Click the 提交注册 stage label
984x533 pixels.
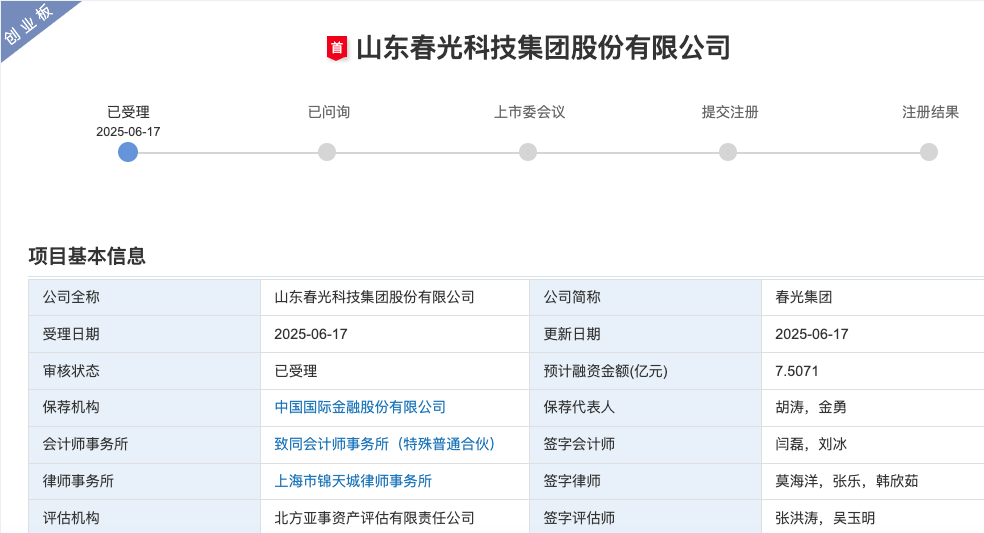click(x=730, y=112)
